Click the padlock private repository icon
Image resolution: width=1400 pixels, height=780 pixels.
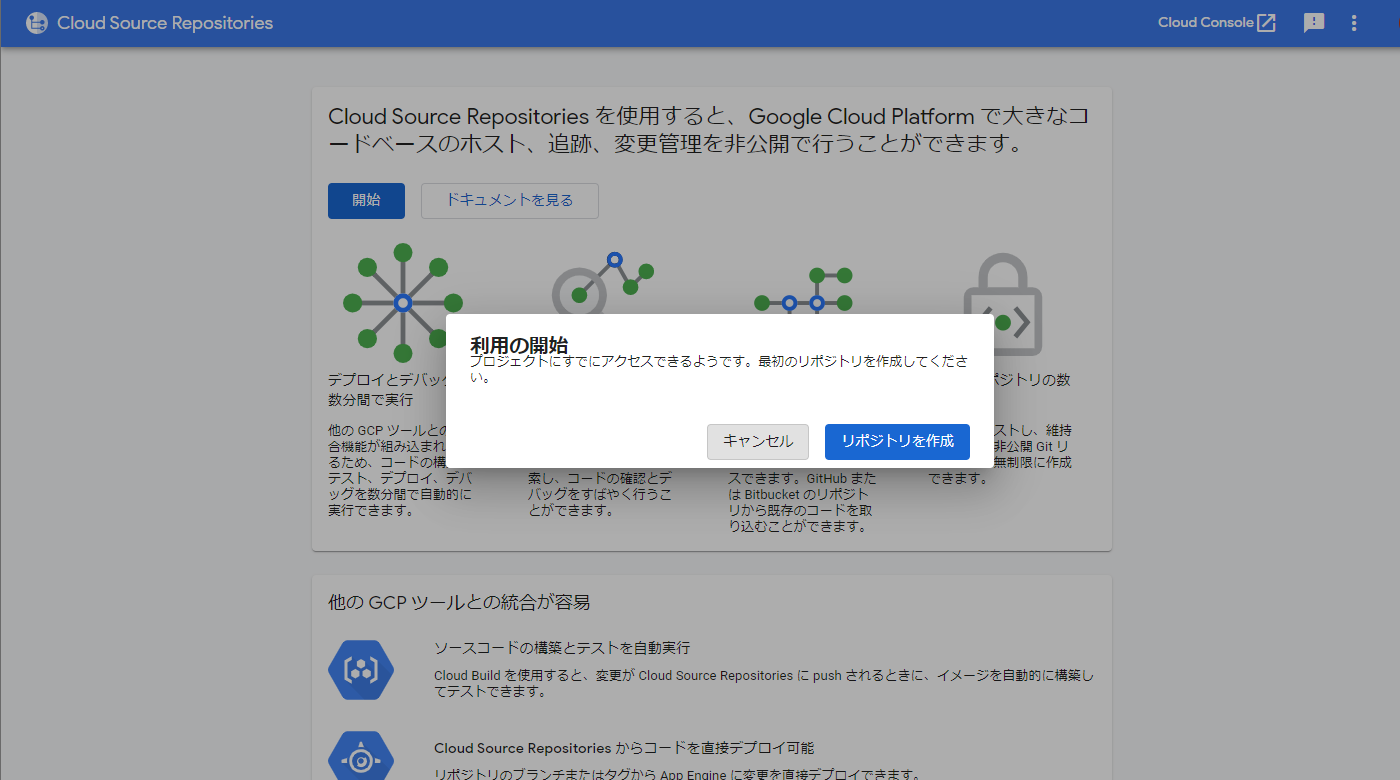[x=1003, y=303]
